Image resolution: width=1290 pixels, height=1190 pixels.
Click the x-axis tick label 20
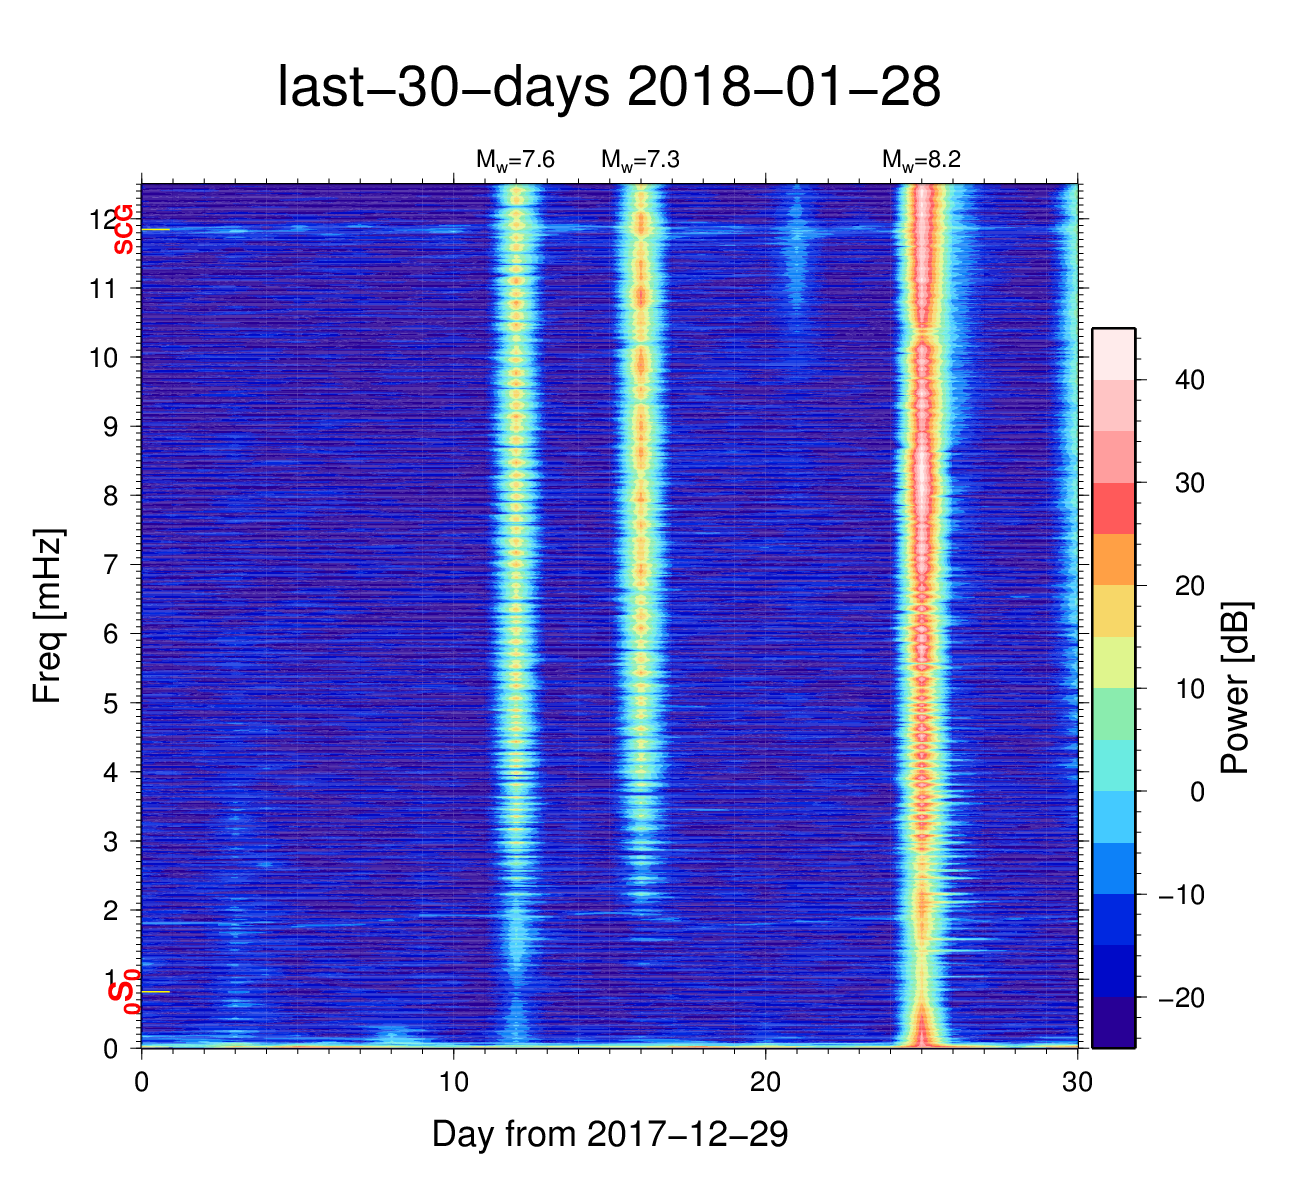(x=765, y=1082)
